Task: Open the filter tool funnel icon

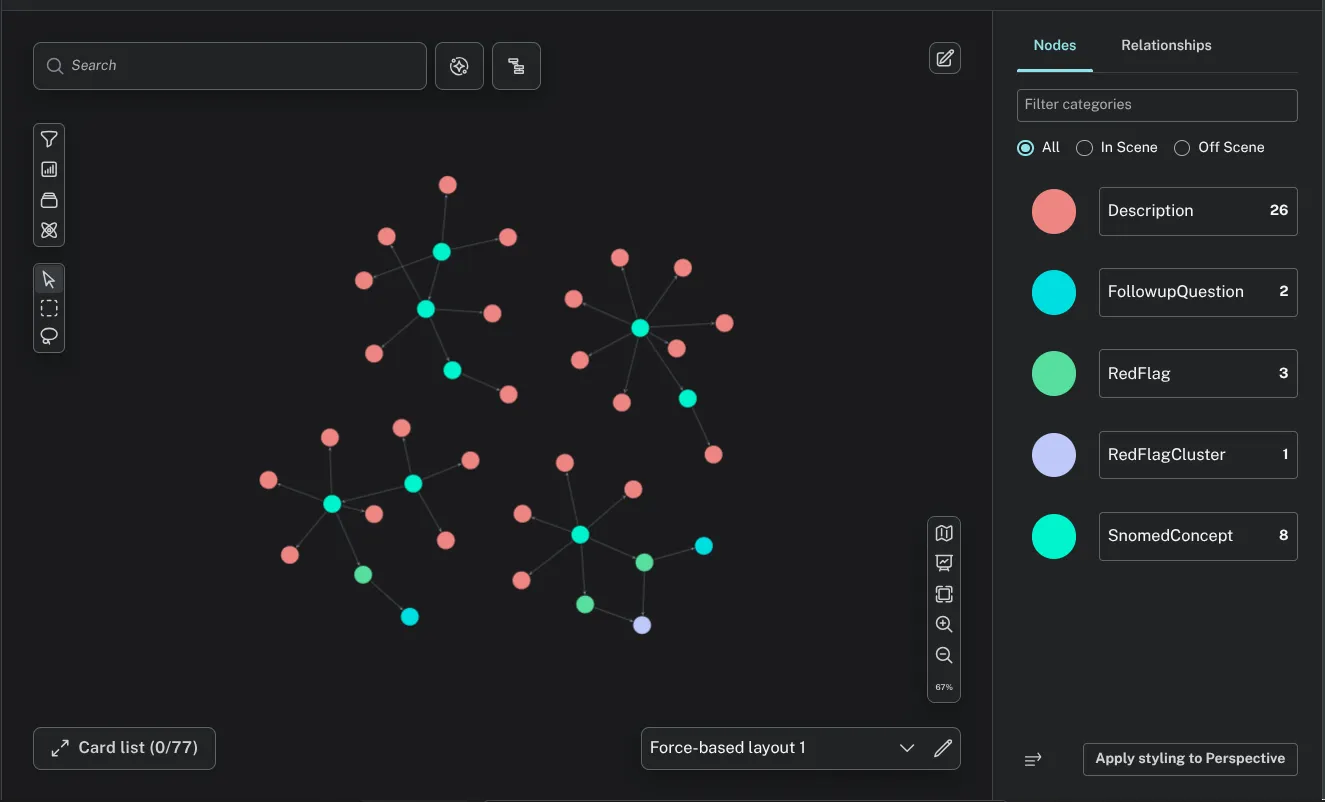Action: 49,139
